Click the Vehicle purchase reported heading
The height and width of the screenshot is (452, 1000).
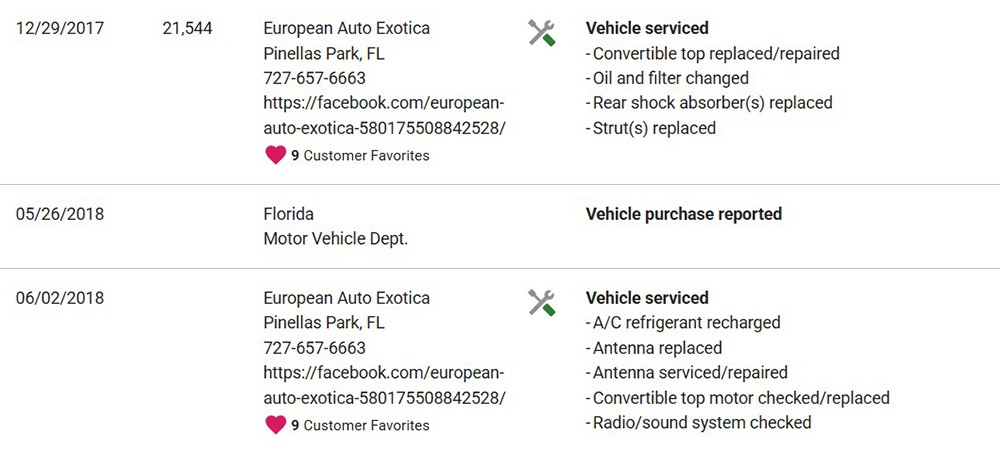pyautogui.click(x=684, y=214)
